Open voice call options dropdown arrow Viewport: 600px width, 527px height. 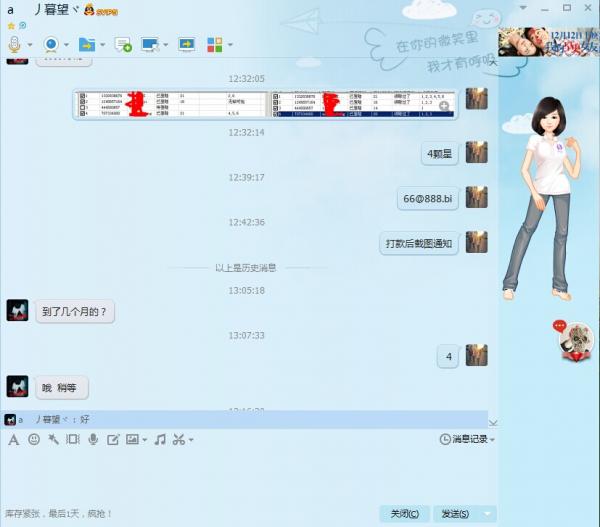click(x=30, y=45)
